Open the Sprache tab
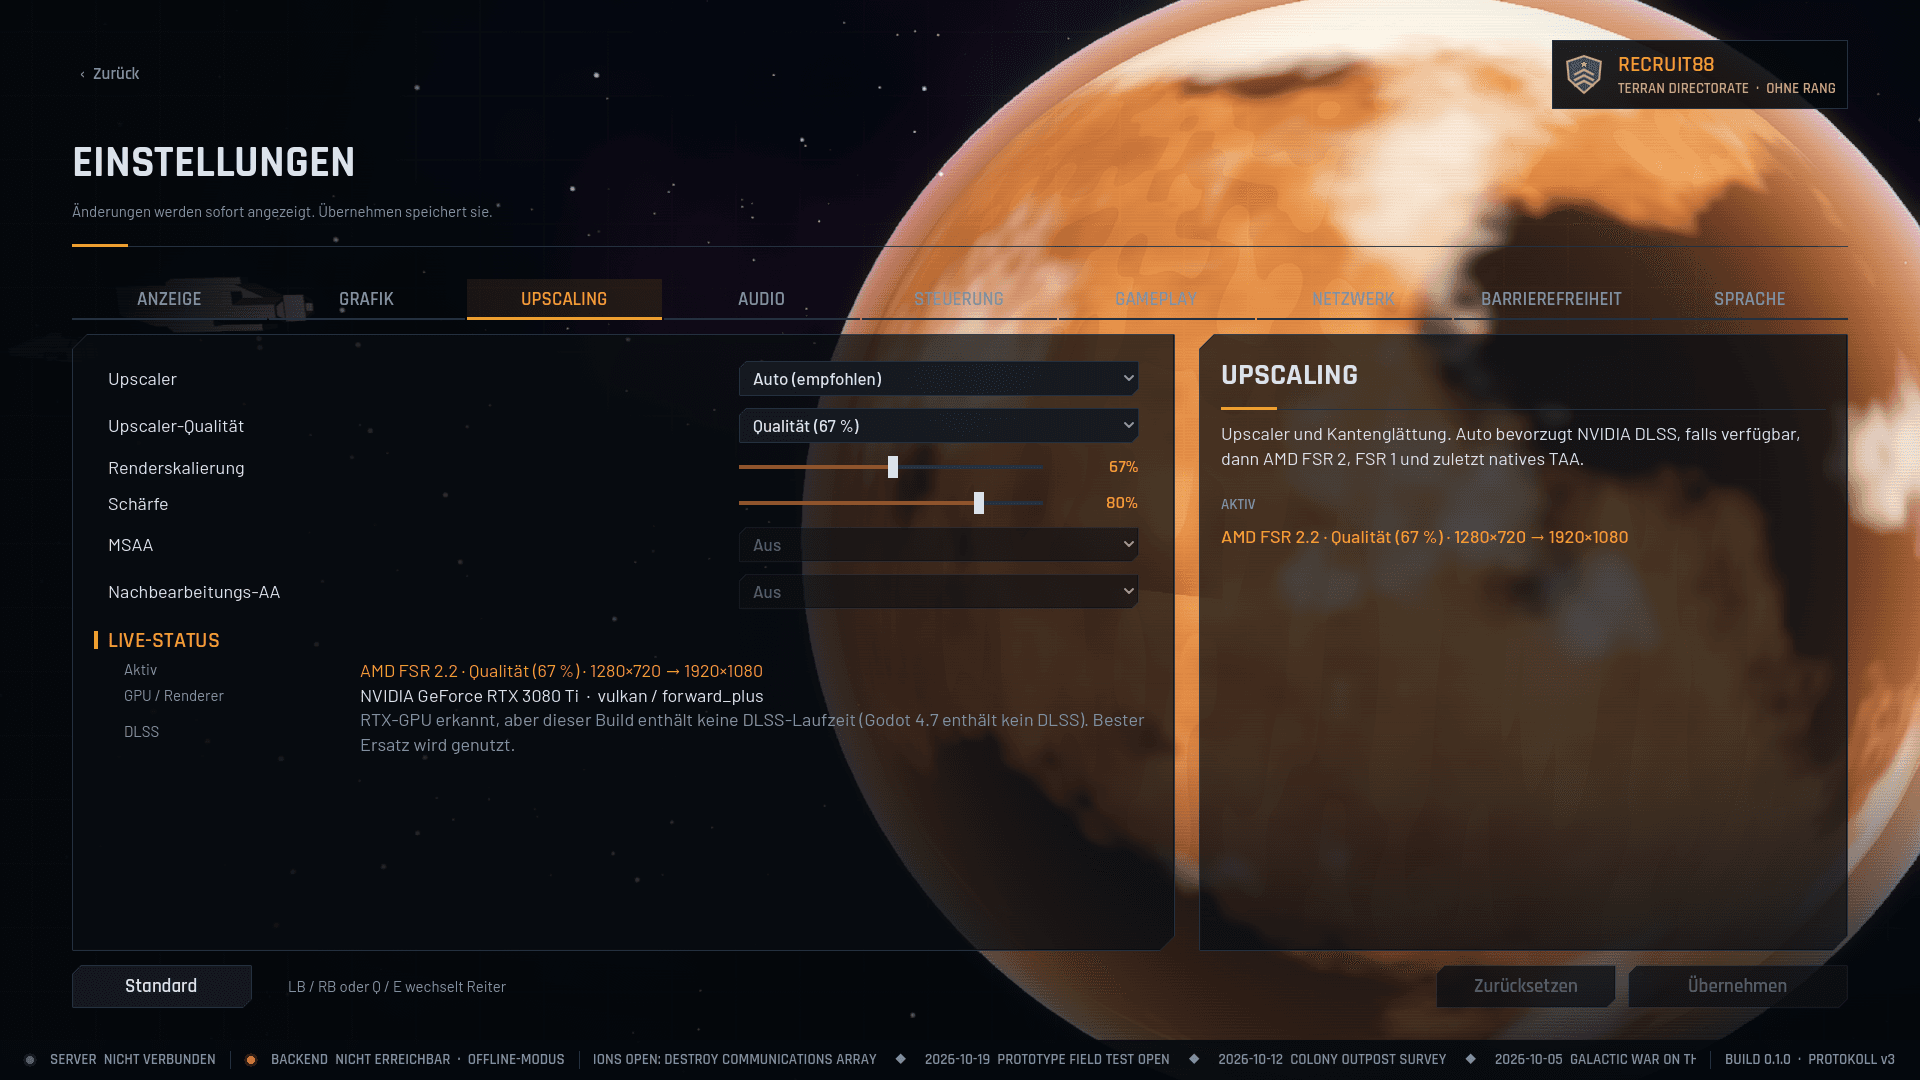This screenshot has width=1920, height=1080. click(x=1749, y=299)
